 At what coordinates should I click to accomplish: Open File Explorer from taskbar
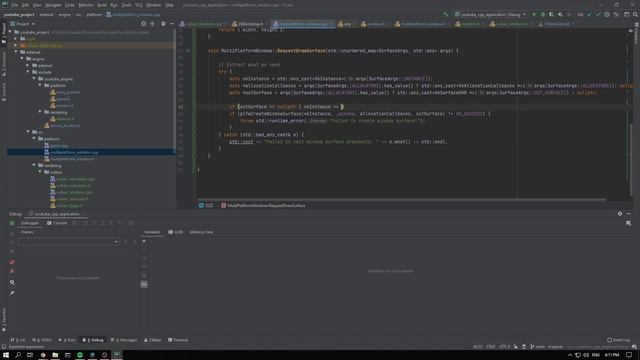(x=55, y=355)
